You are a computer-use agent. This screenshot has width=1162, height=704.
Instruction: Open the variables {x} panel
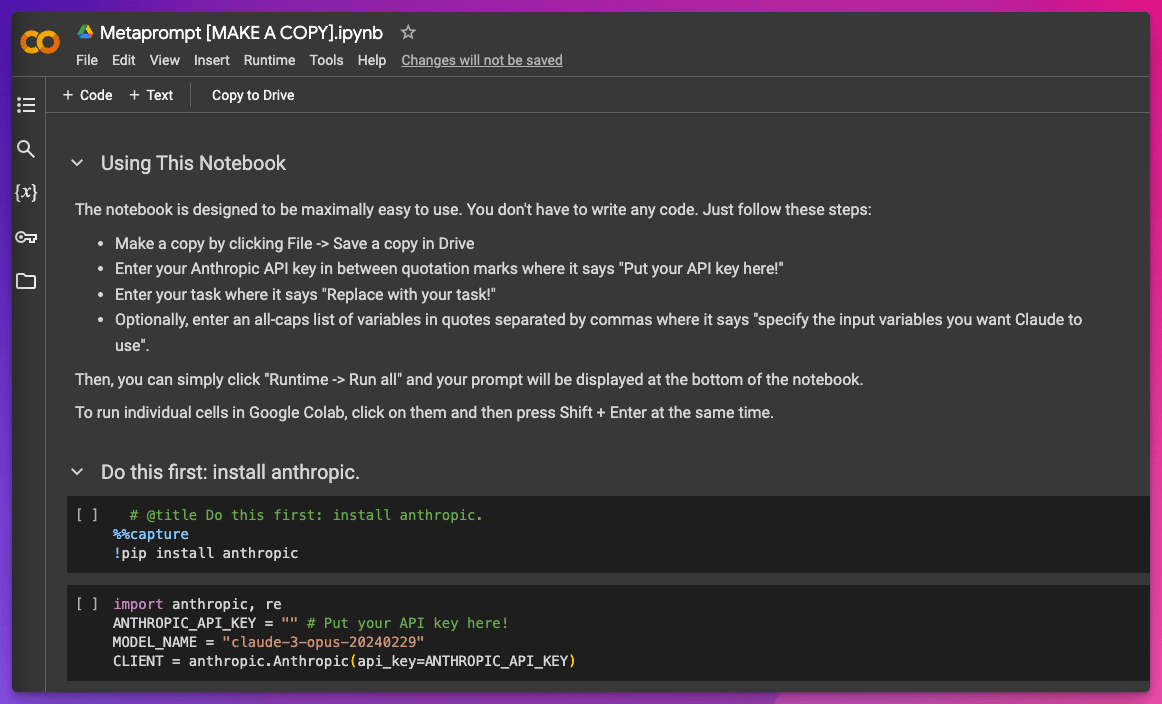pyautogui.click(x=26, y=193)
